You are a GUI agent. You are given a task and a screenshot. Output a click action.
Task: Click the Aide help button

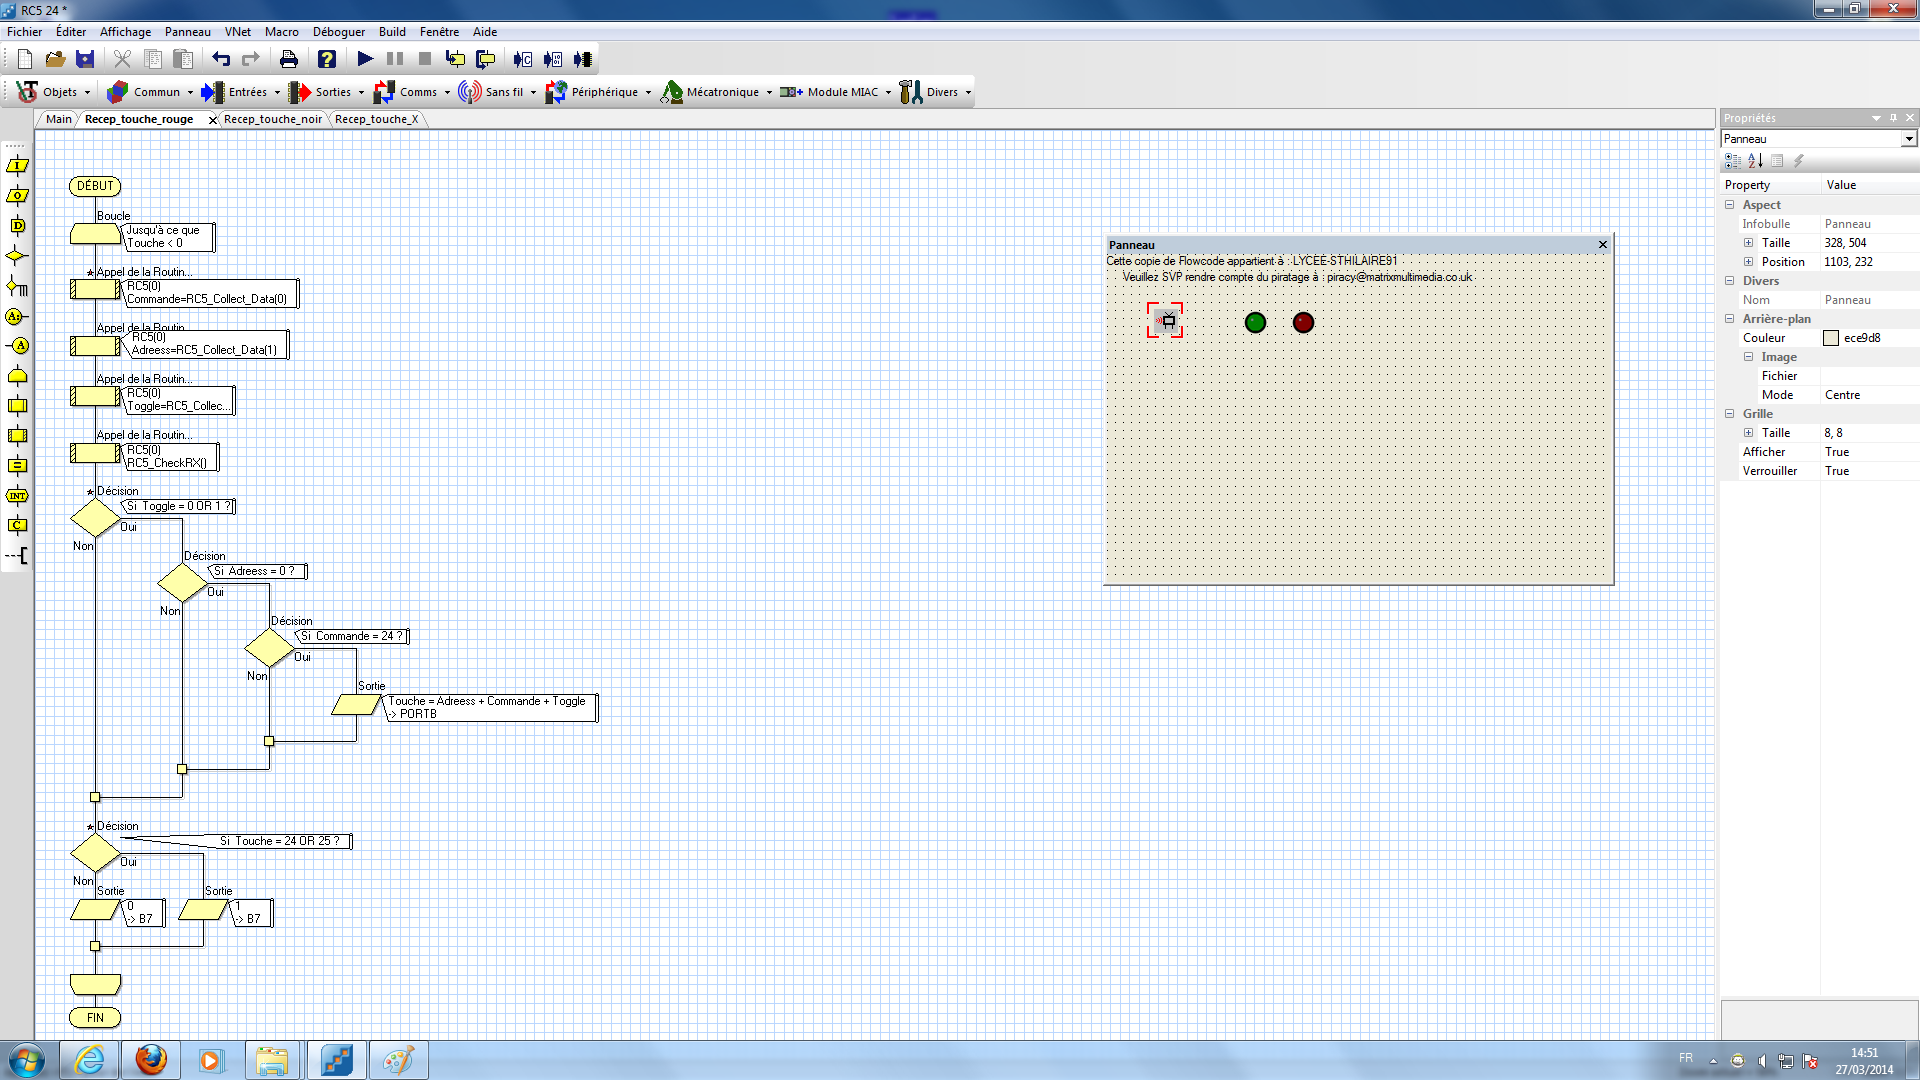coord(327,59)
